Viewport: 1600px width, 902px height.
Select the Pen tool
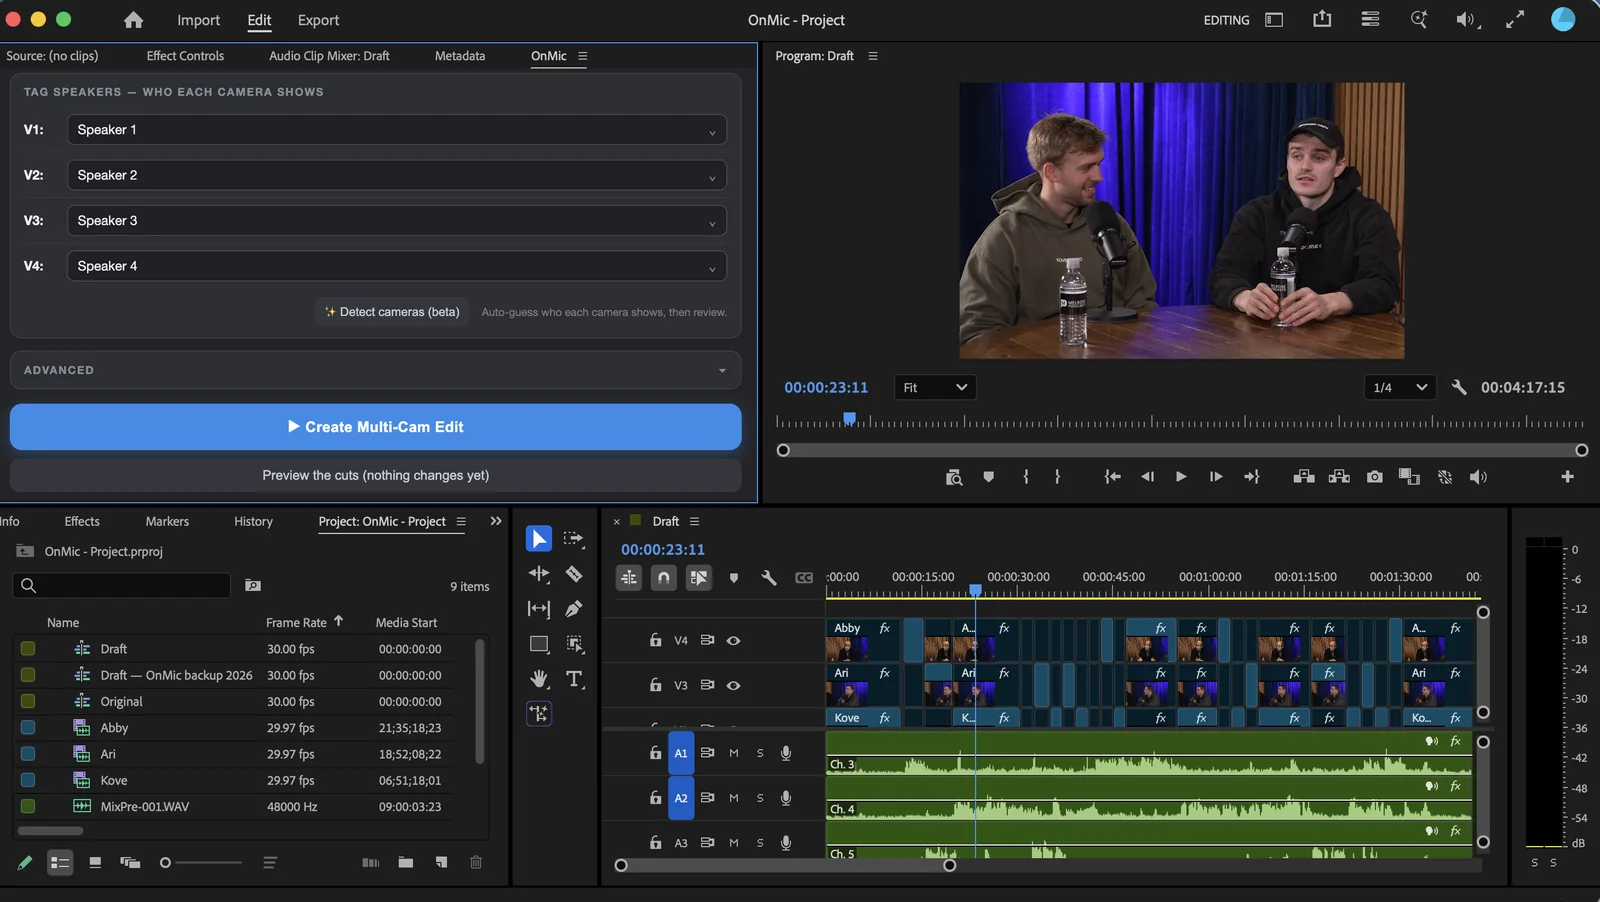pyautogui.click(x=574, y=609)
